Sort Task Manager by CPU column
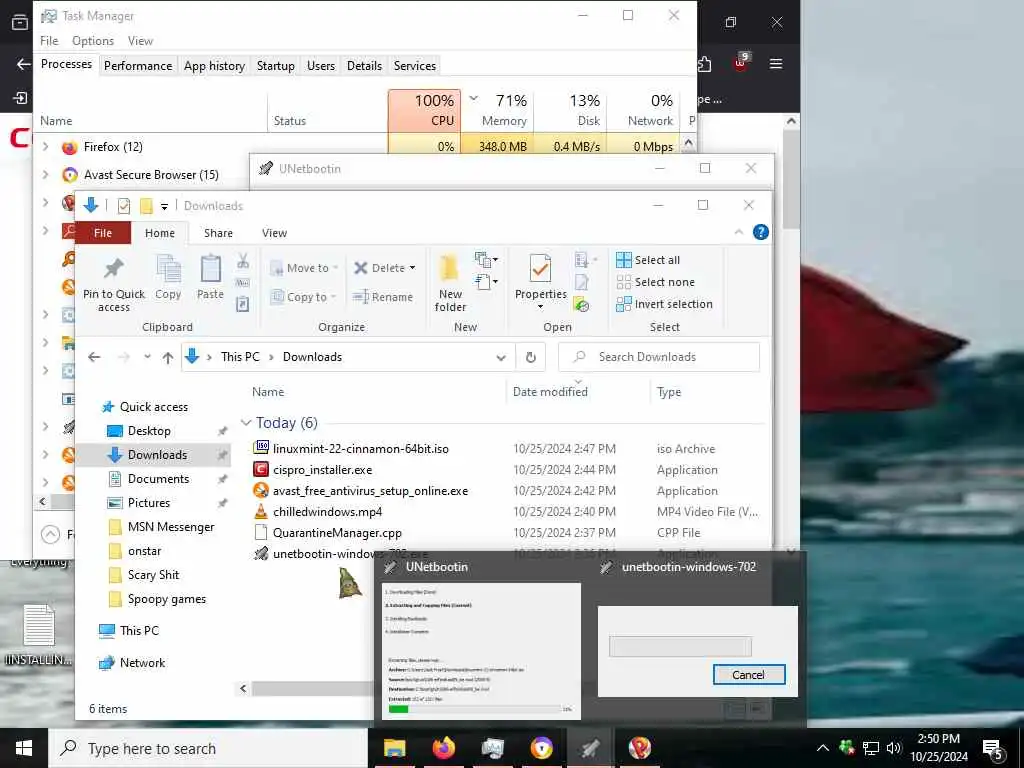Screen dimensions: 1024x768 pyautogui.click(x=424, y=110)
